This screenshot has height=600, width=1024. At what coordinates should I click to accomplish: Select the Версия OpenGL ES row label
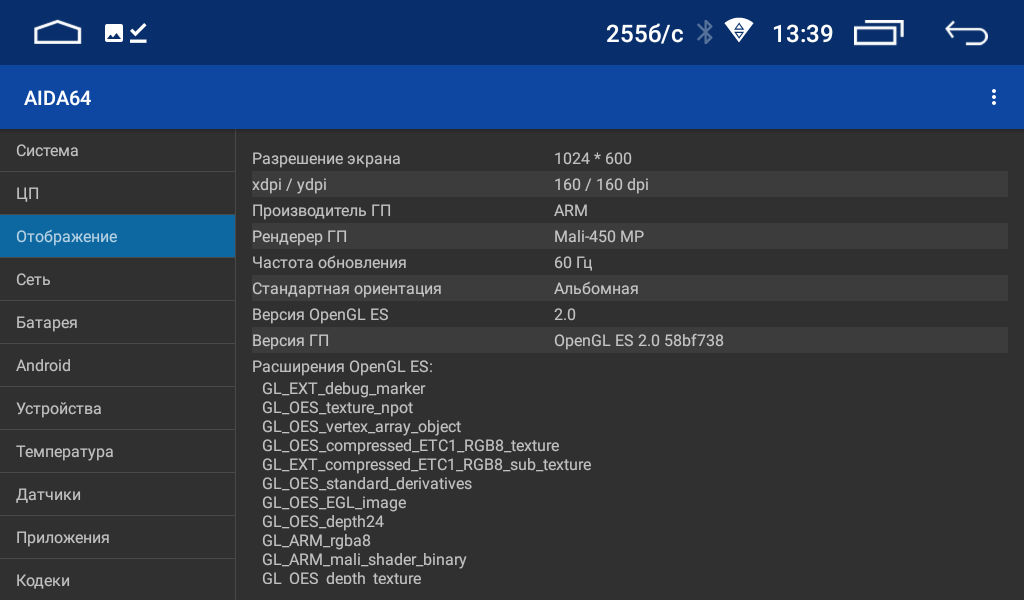point(320,315)
